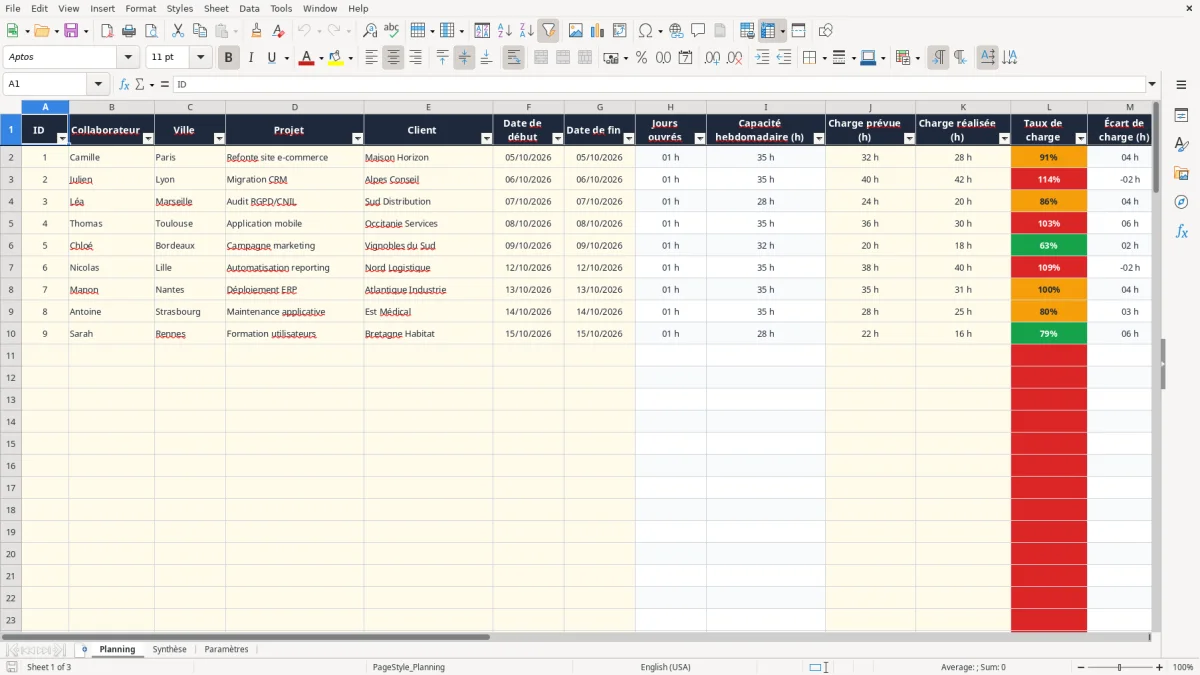Image resolution: width=1200 pixels, height=675 pixels.
Task: Click the formula input line
Action: tap(658, 85)
